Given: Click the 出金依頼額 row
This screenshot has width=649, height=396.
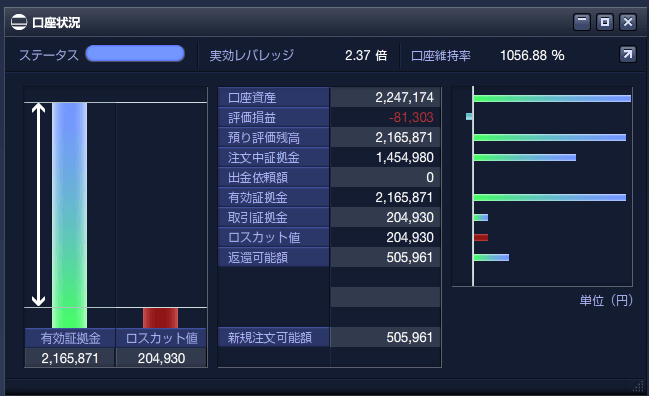Looking at the screenshot, I should pyautogui.click(x=329, y=178).
